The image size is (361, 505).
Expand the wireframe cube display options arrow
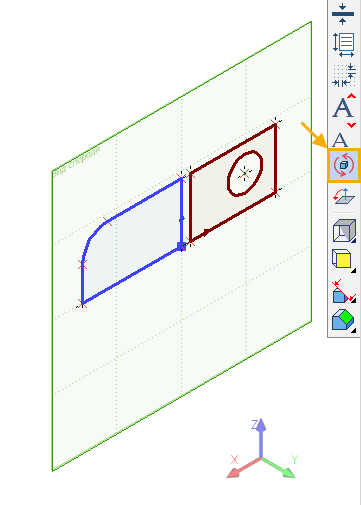click(x=353, y=240)
